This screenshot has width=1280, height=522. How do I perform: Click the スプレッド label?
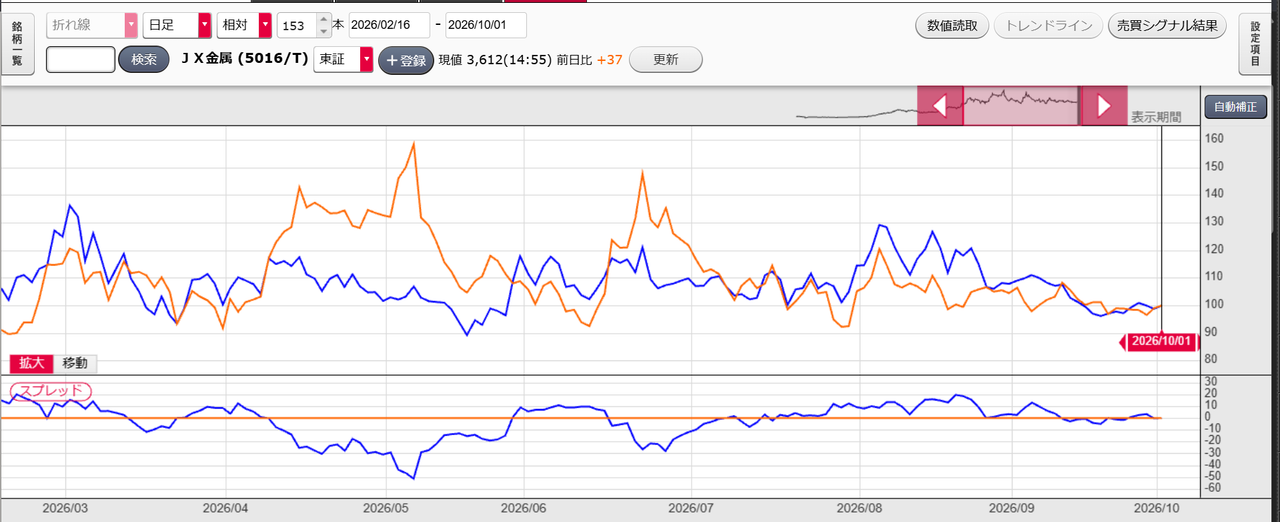pyautogui.click(x=50, y=391)
